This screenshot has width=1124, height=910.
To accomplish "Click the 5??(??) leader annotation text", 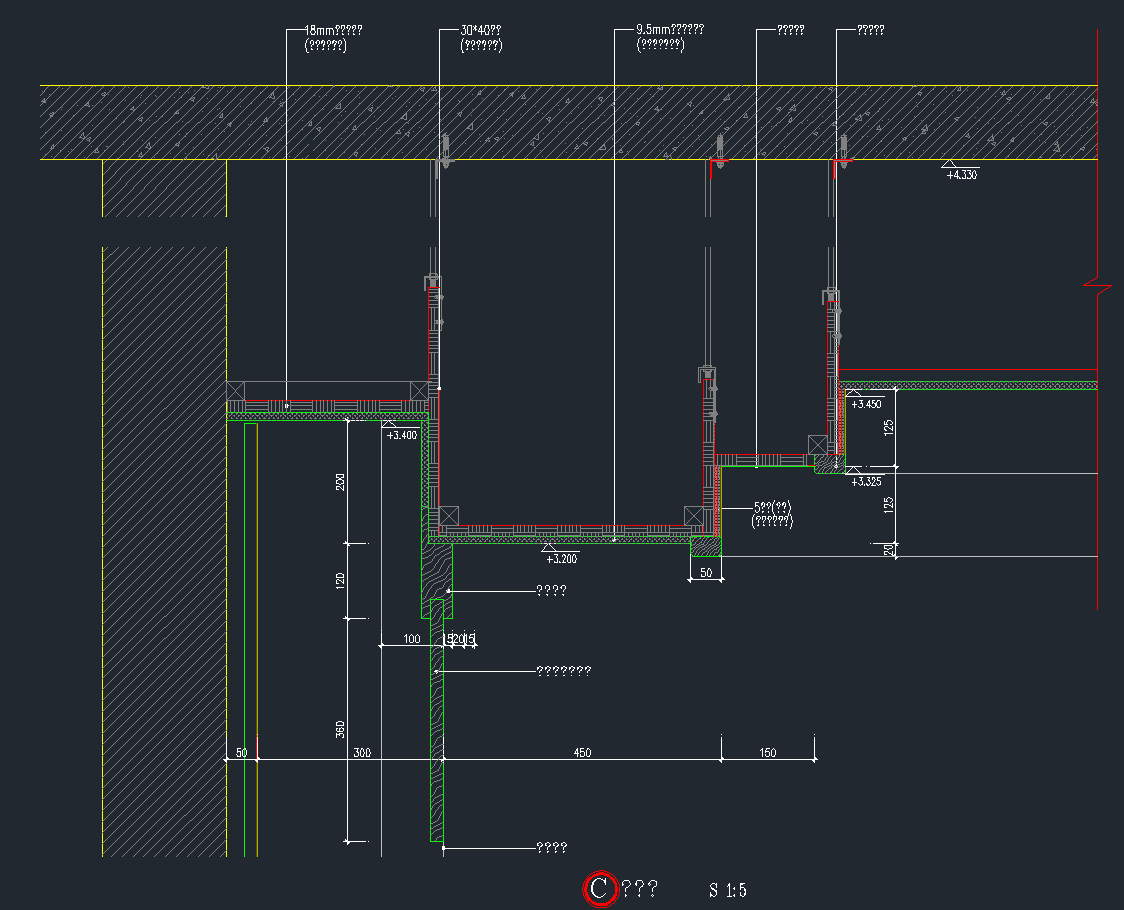I will tap(771, 508).
